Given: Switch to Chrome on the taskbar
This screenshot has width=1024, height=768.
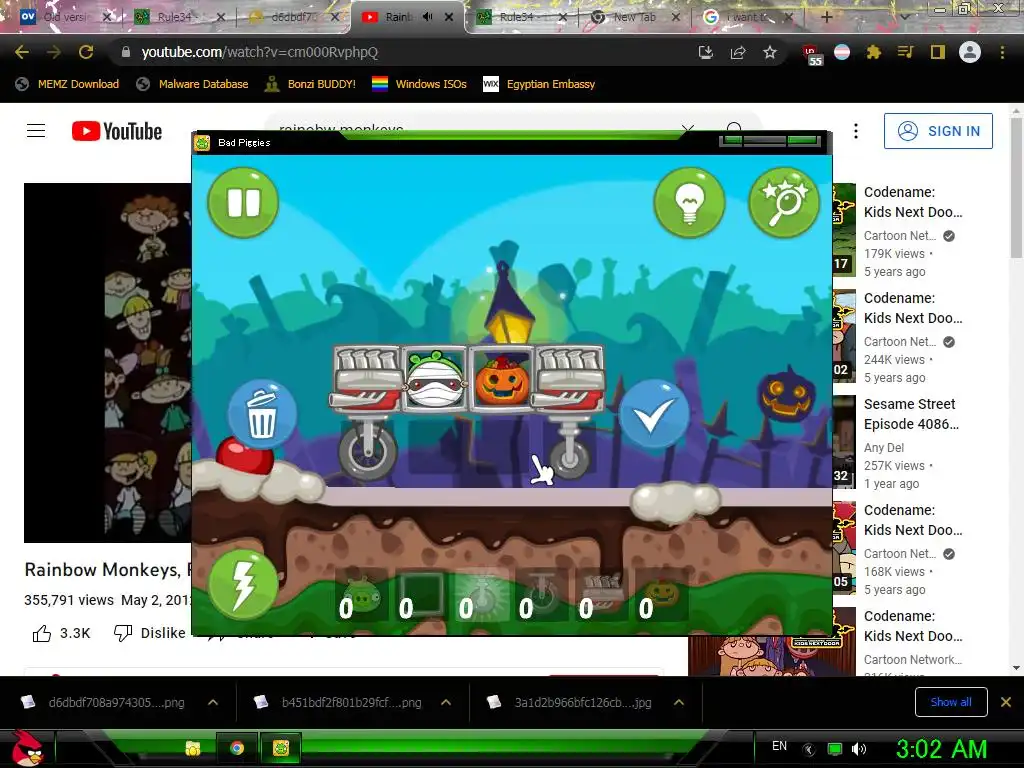Looking at the screenshot, I should [x=237, y=748].
